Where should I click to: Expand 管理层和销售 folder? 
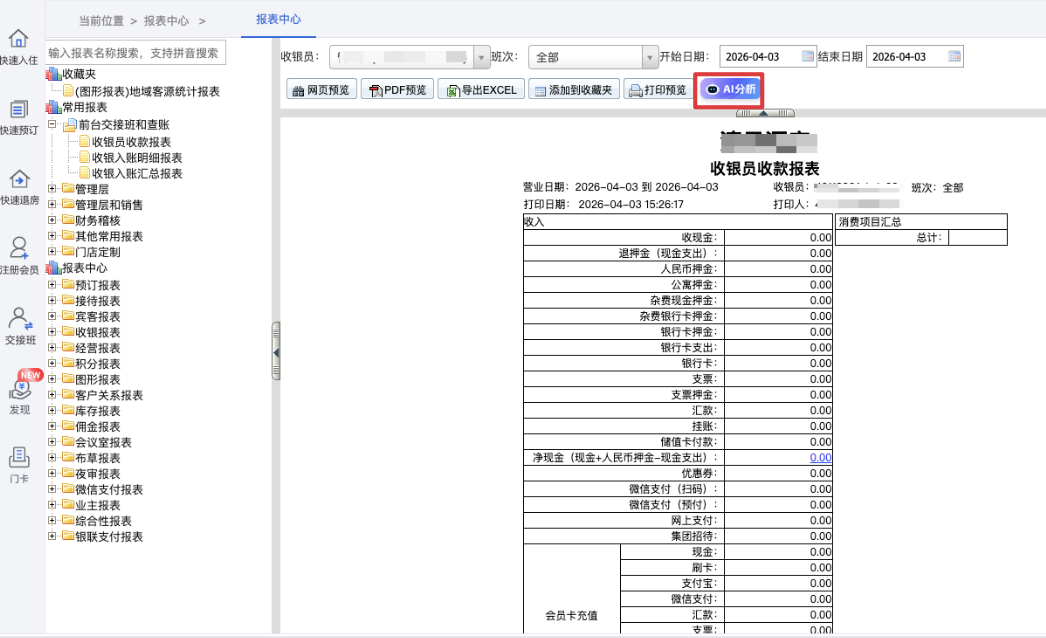52,204
